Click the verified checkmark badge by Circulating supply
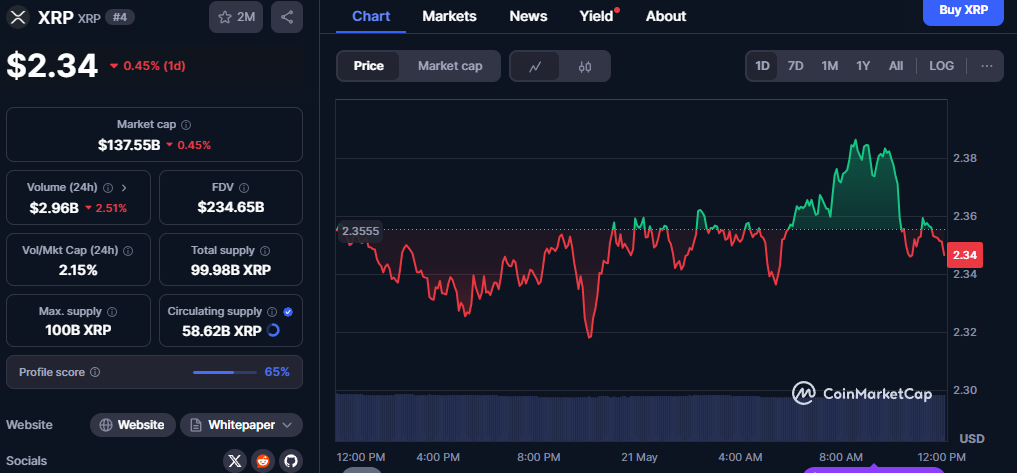1017x473 pixels. coord(288,312)
